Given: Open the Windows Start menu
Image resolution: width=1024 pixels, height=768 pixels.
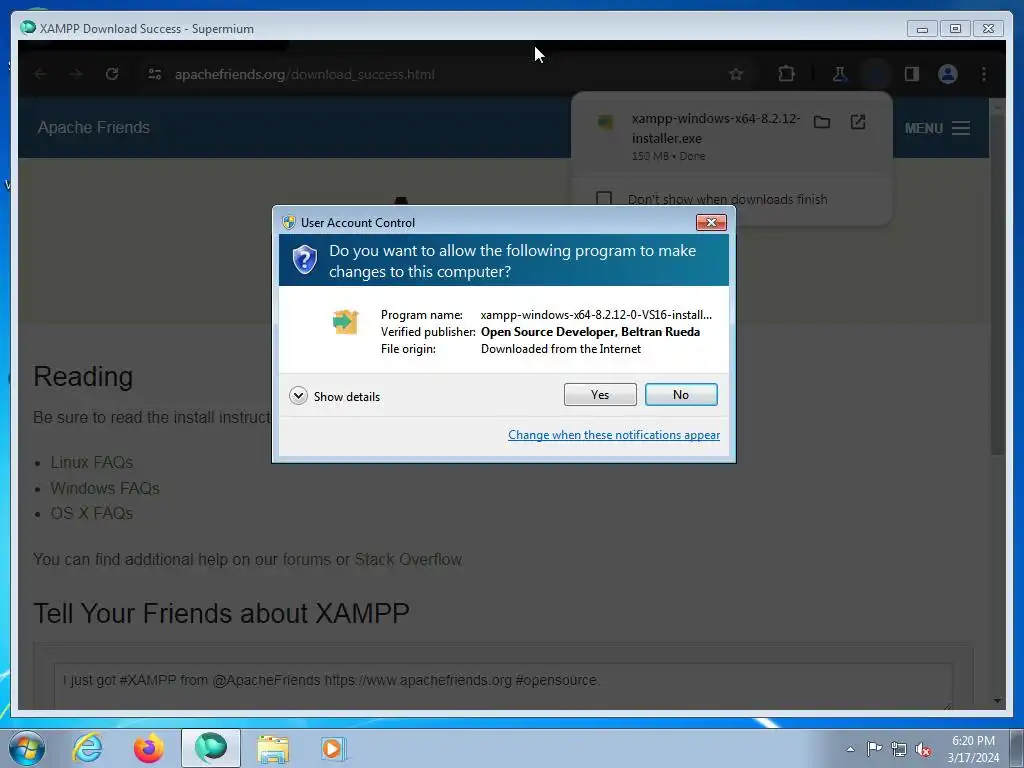Looking at the screenshot, I should point(27,748).
